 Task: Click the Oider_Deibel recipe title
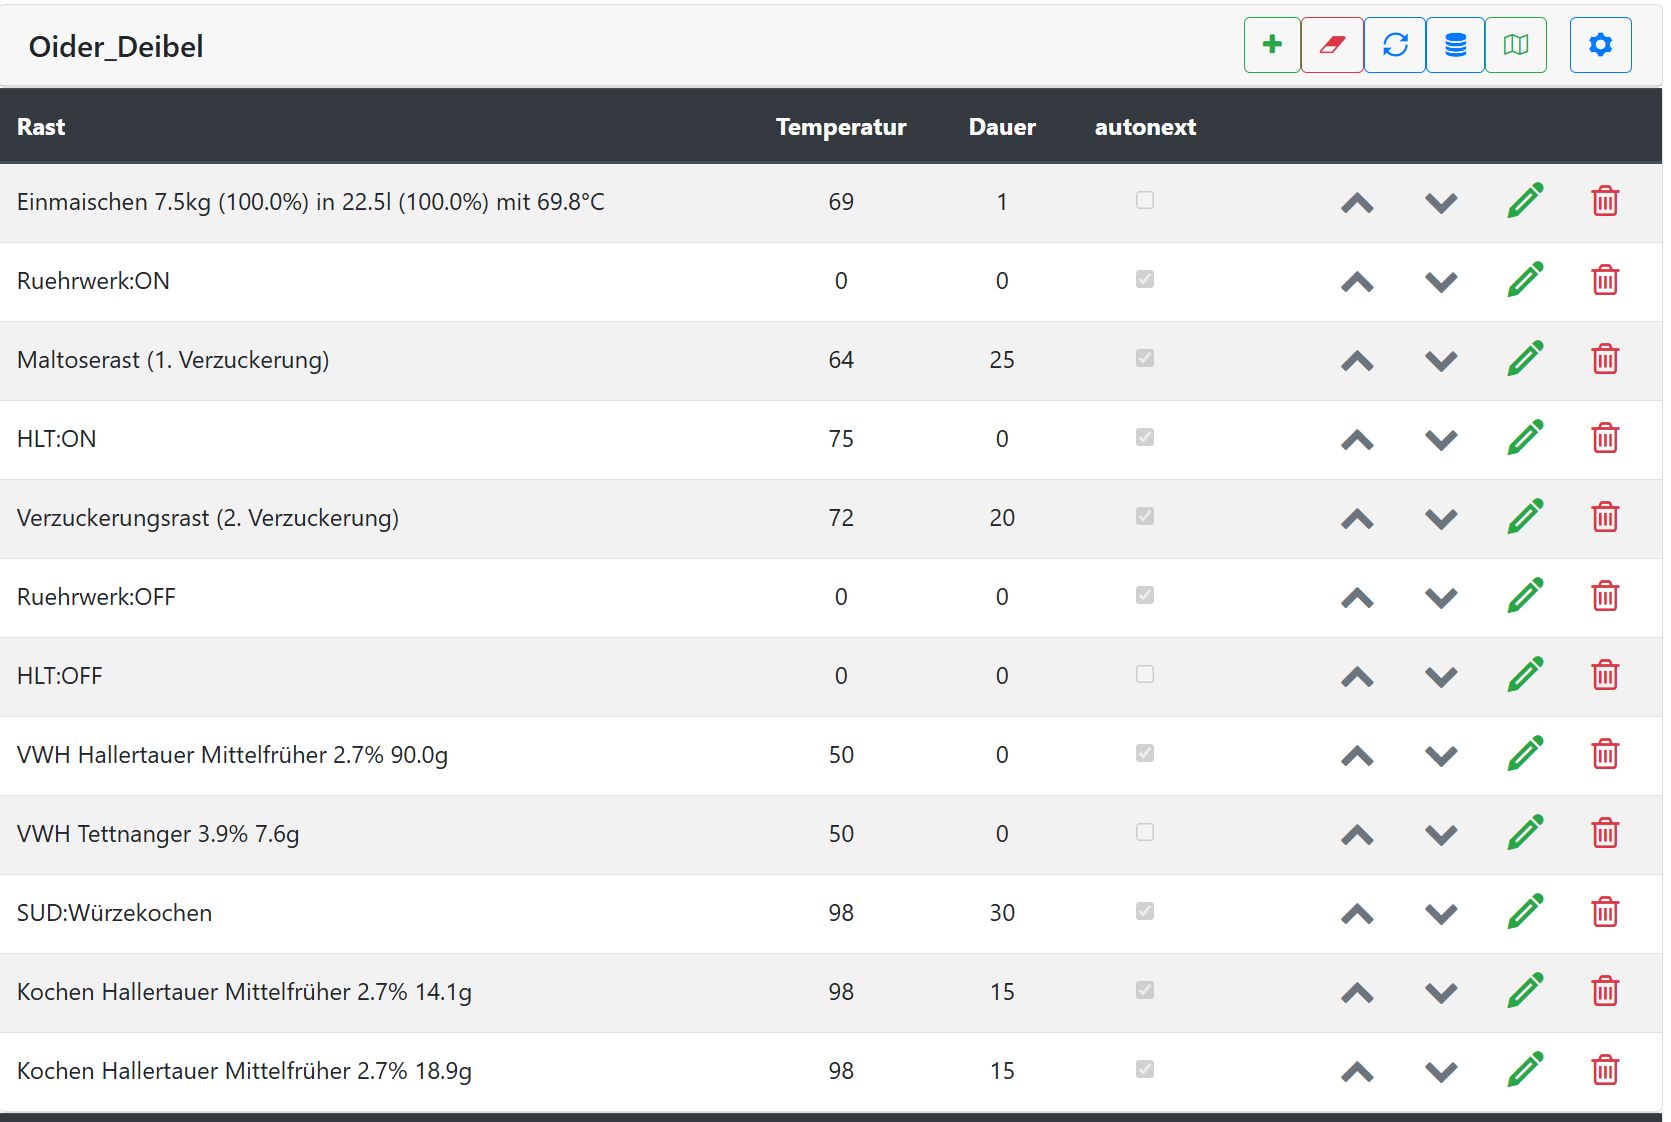(x=116, y=47)
